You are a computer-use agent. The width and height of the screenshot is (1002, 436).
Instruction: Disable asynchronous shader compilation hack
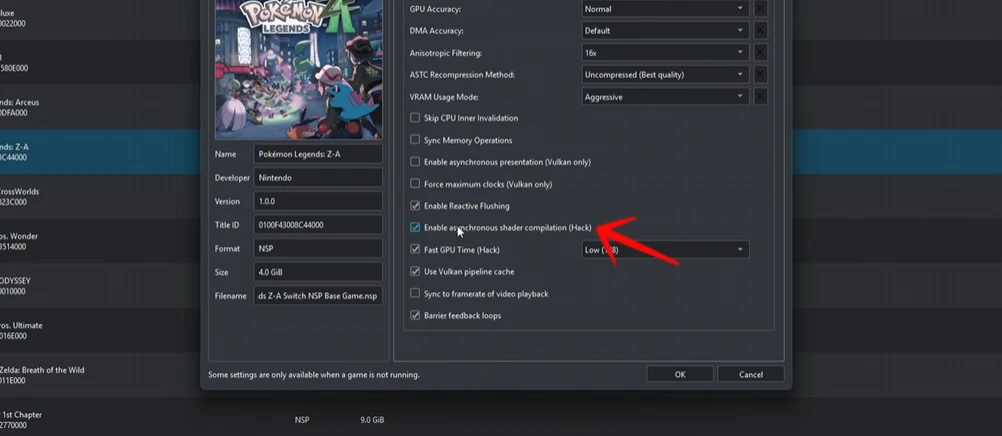pyautogui.click(x=415, y=228)
